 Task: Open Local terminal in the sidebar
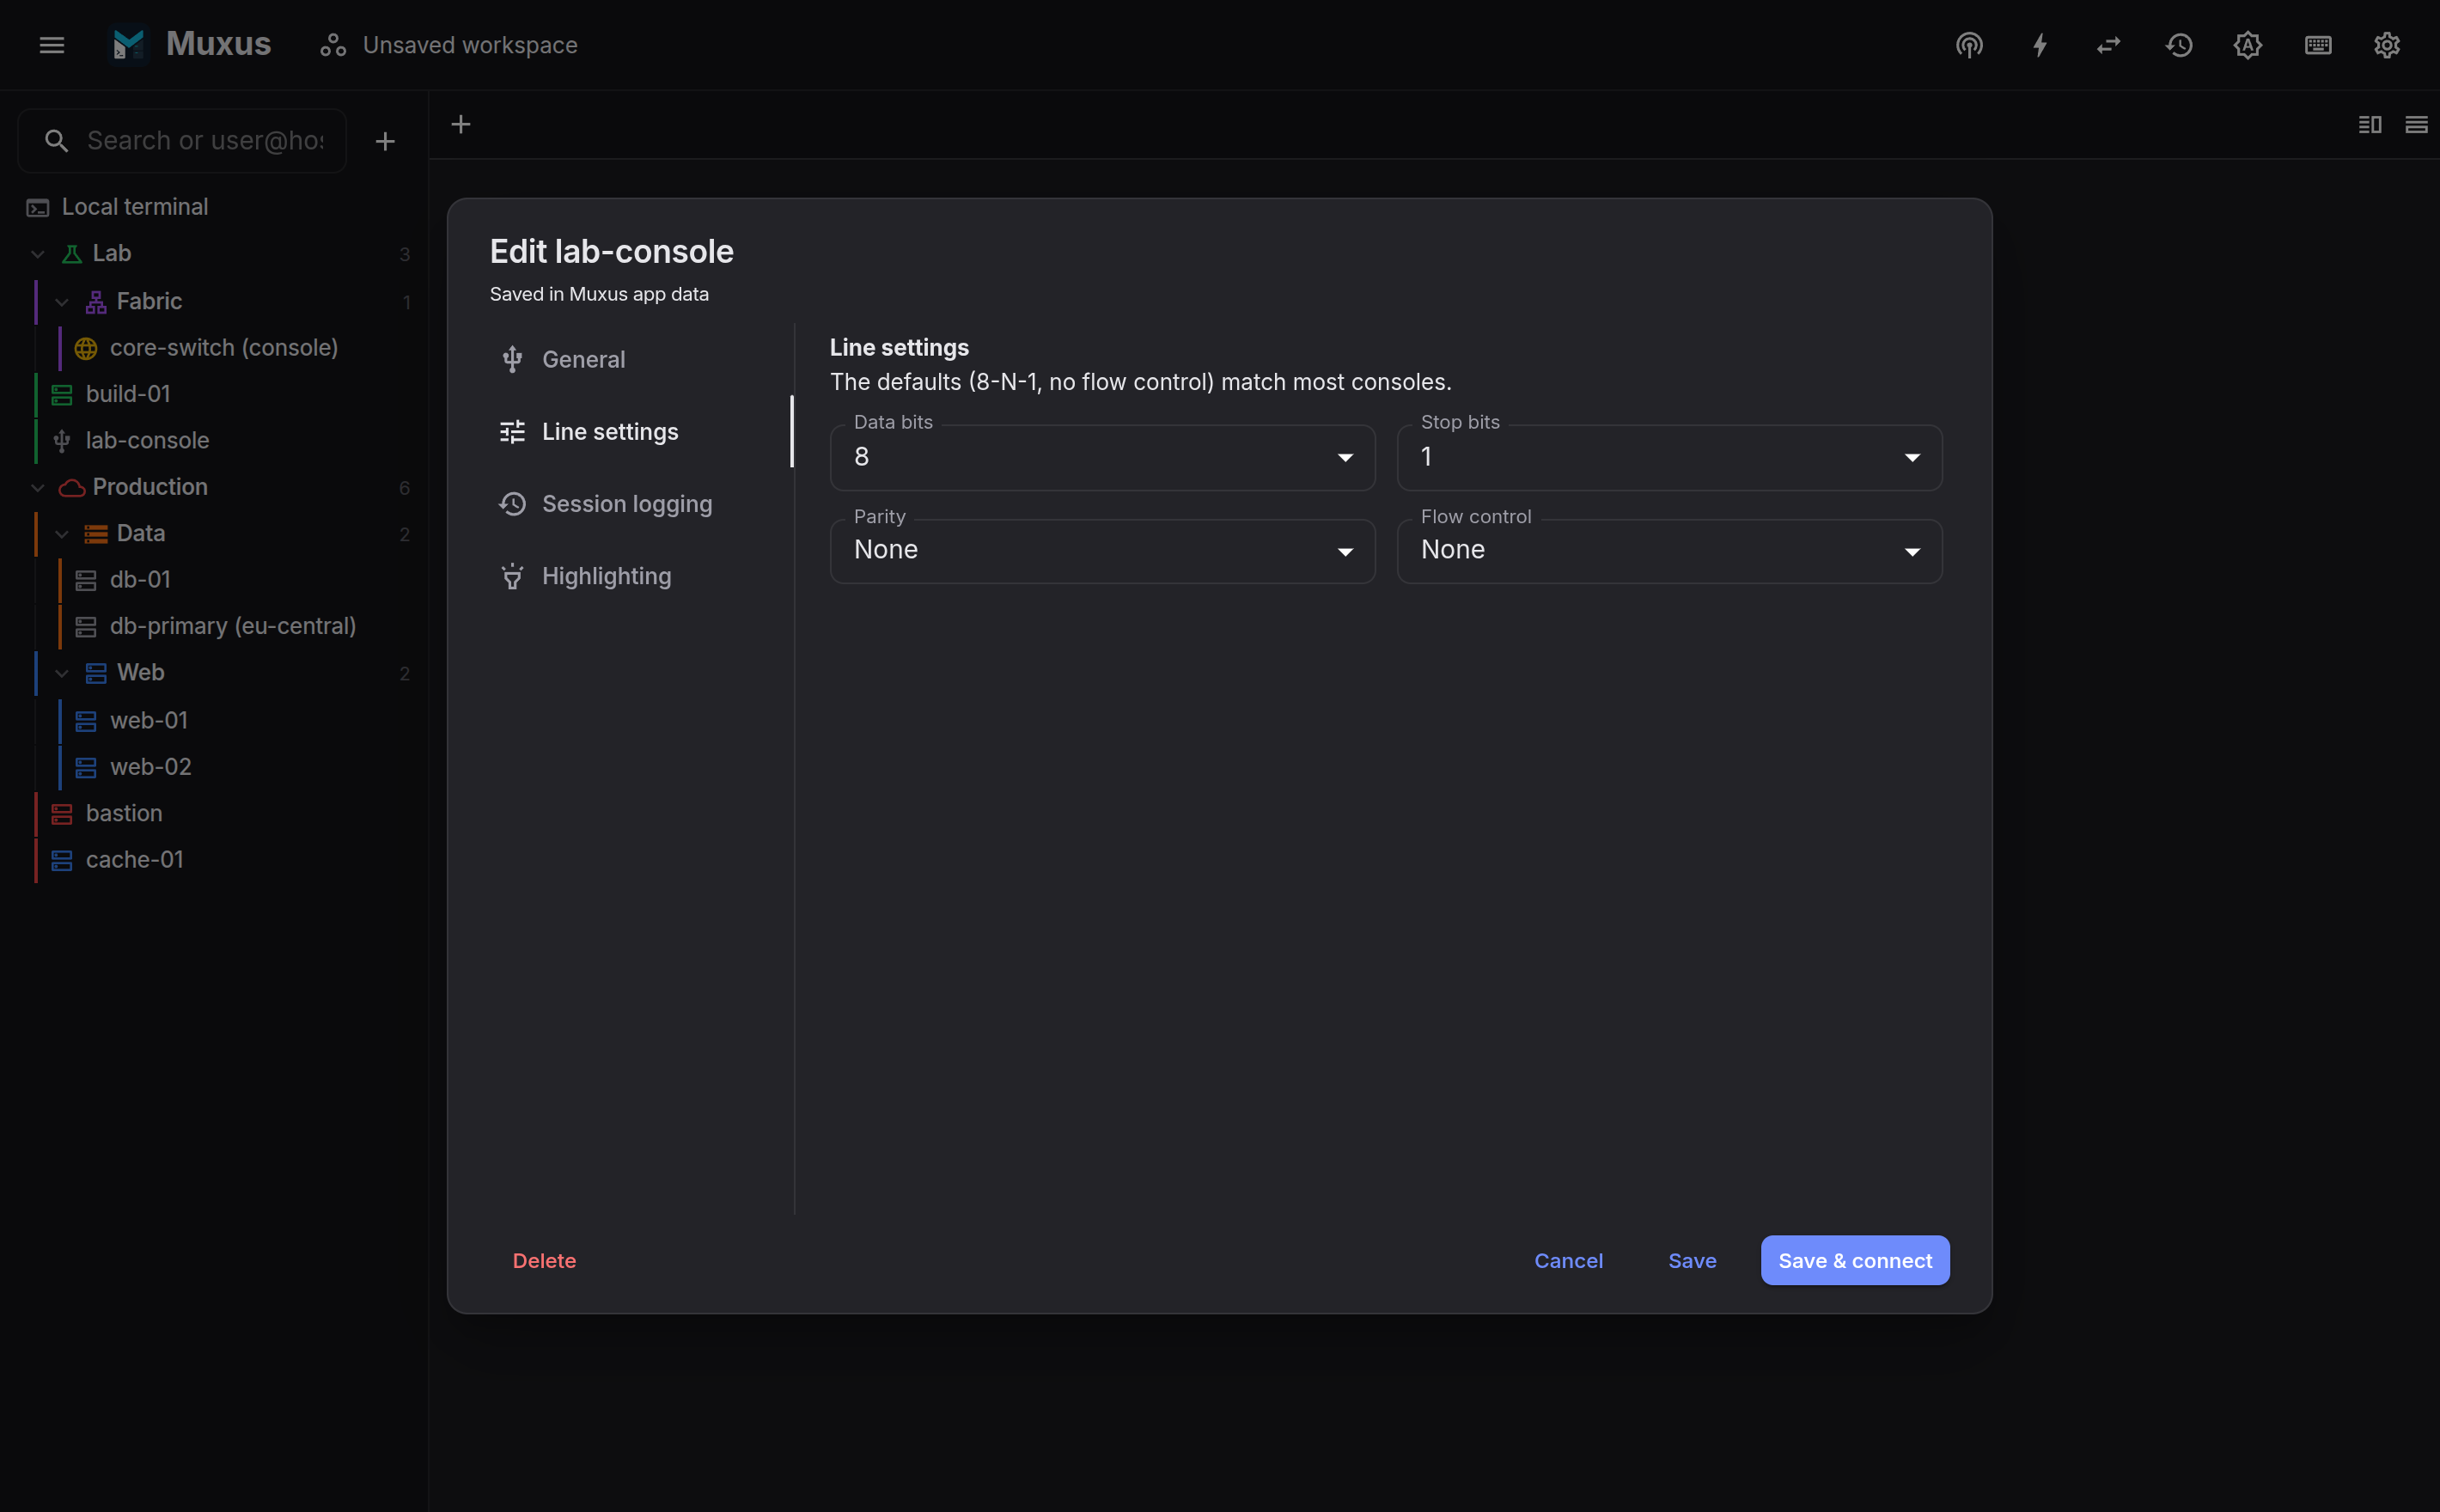tap(214, 207)
